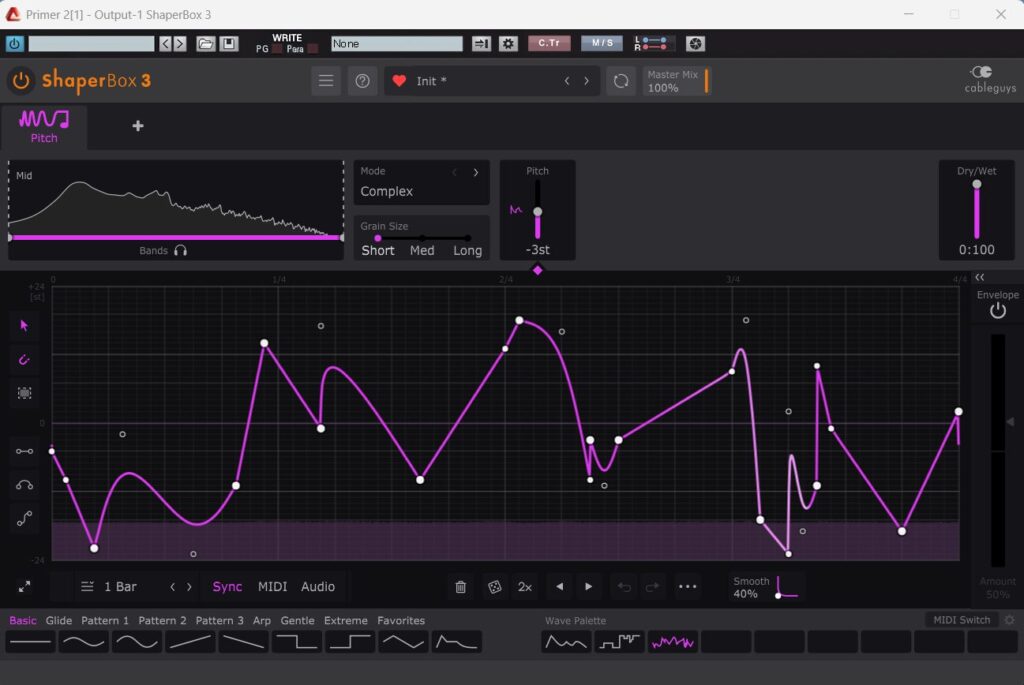Open the ShaperBox hamburger menu
Viewport: 1024px width, 685px height.
[326, 81]
